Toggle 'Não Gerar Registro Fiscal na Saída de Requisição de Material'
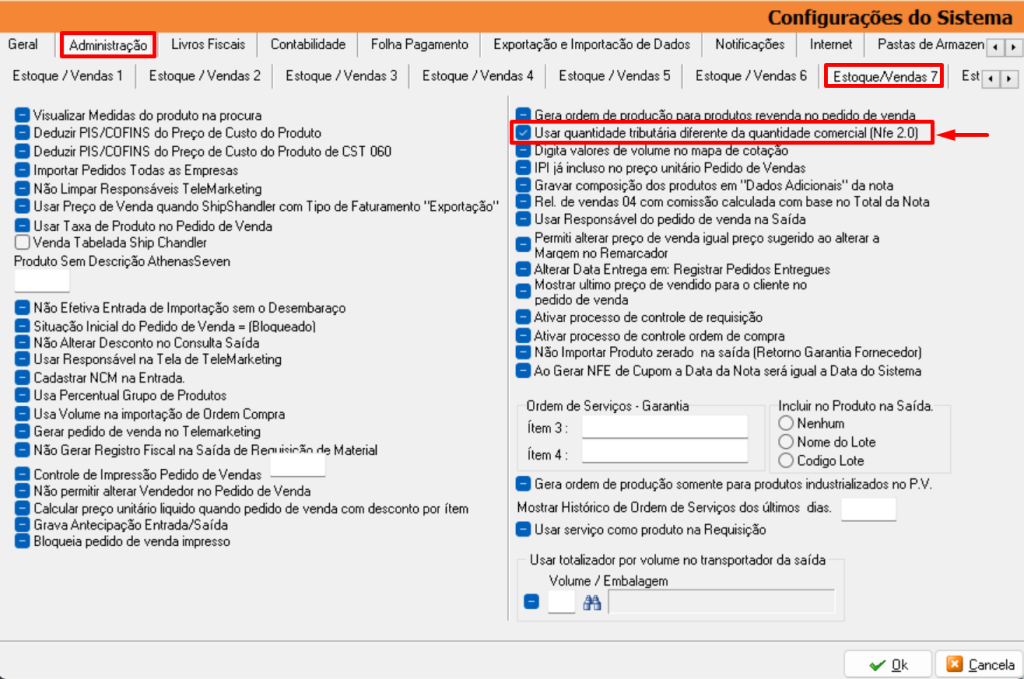The width and height of the screenshot is (1024, 679). coord(22,450)
